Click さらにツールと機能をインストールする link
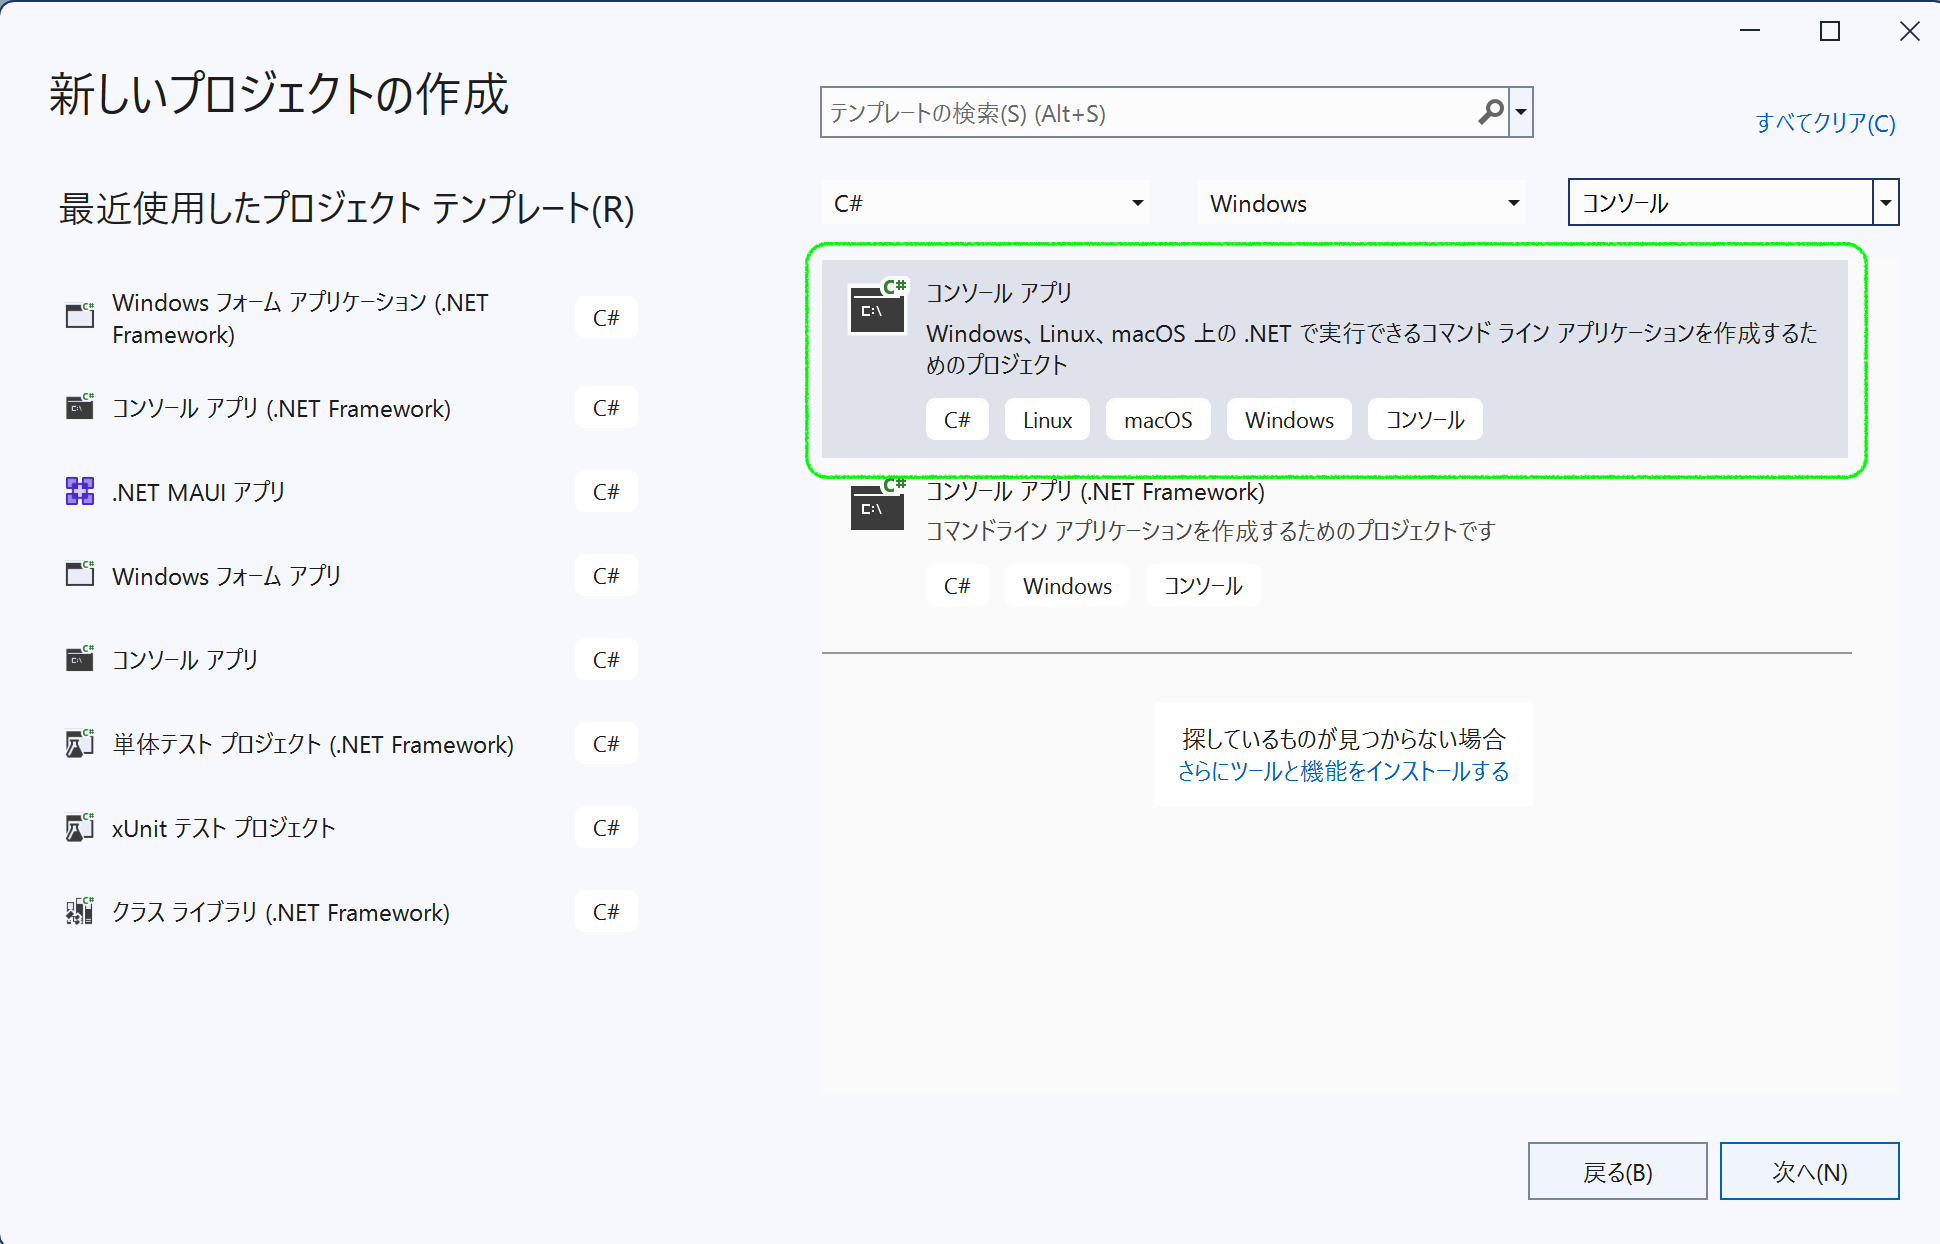1940x1244 pixels. click(1343, 771)
